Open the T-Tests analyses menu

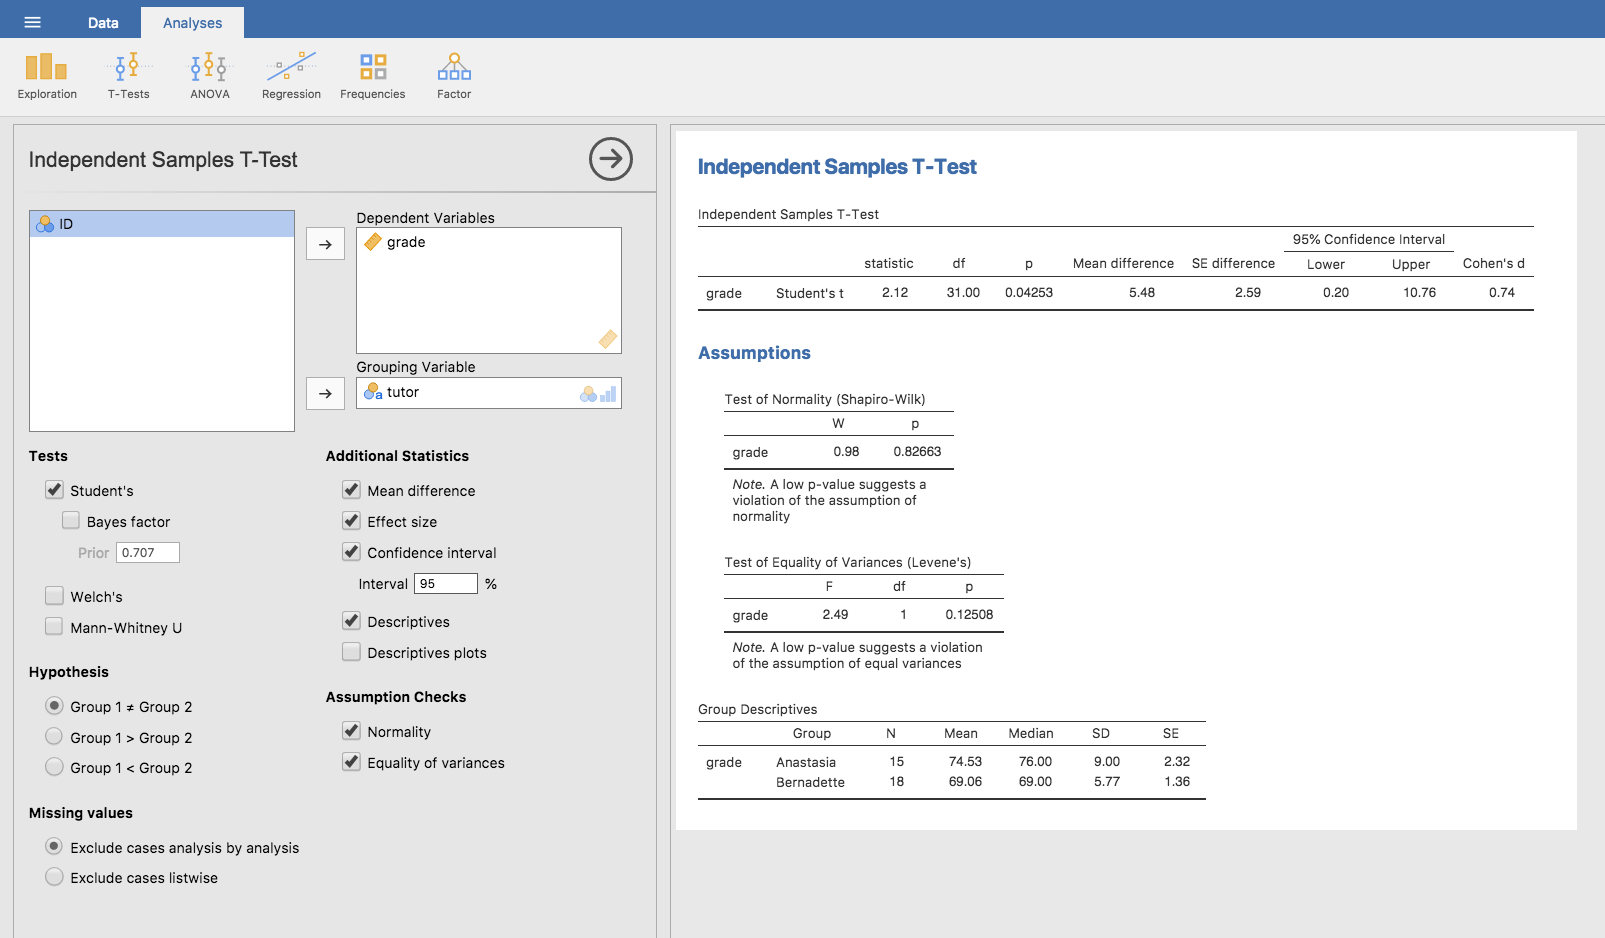pos(128,77)
